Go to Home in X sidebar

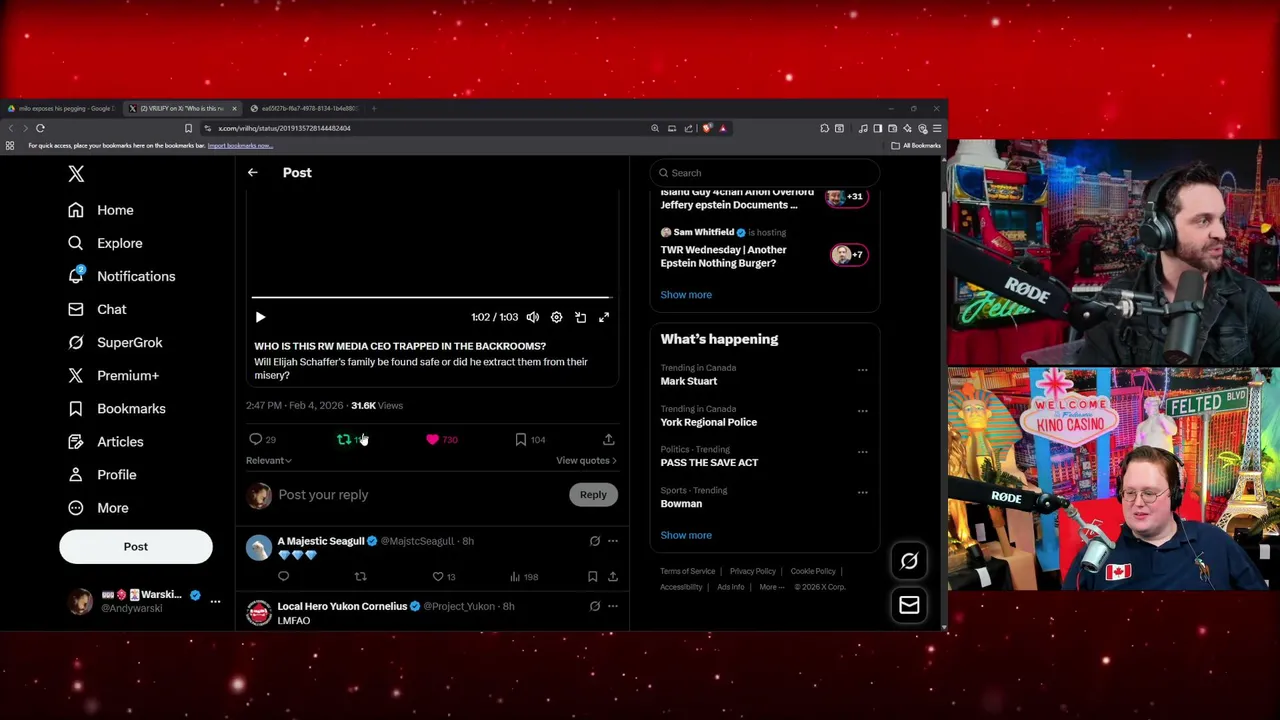tap(100, 210)
